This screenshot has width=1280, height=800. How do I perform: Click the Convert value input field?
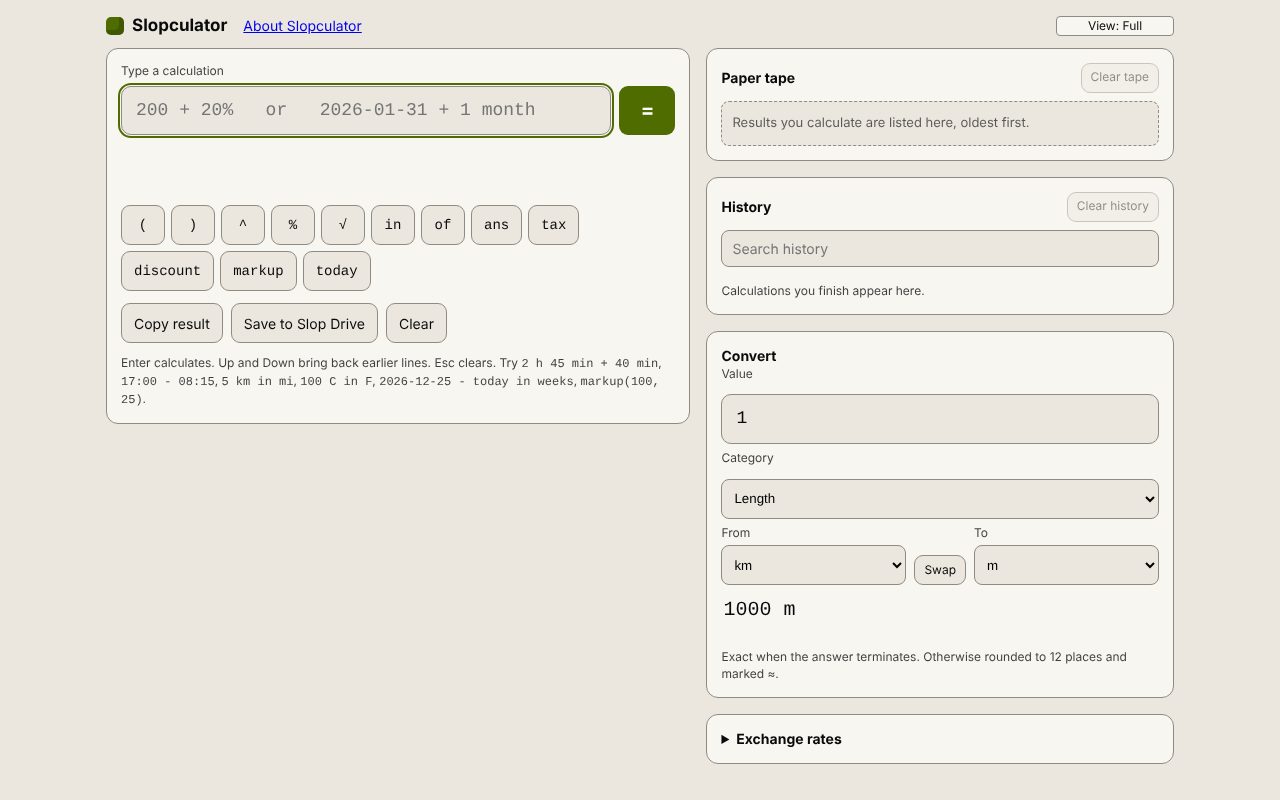[x=940, y=419]
